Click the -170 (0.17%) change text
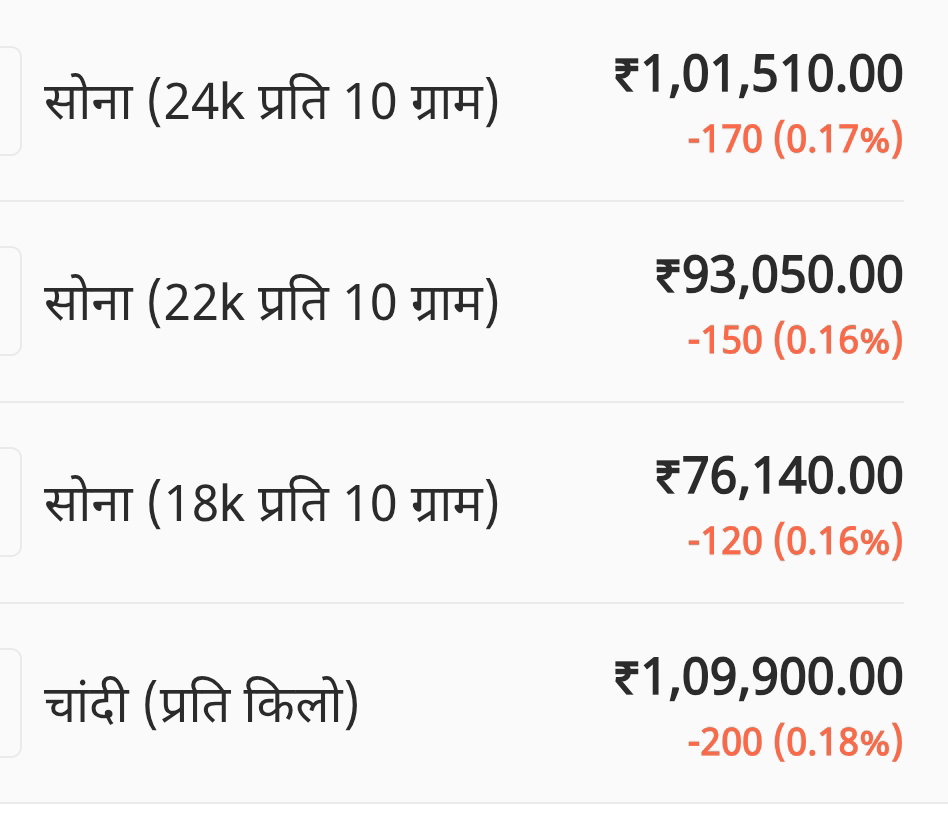 tap(795, 139)
